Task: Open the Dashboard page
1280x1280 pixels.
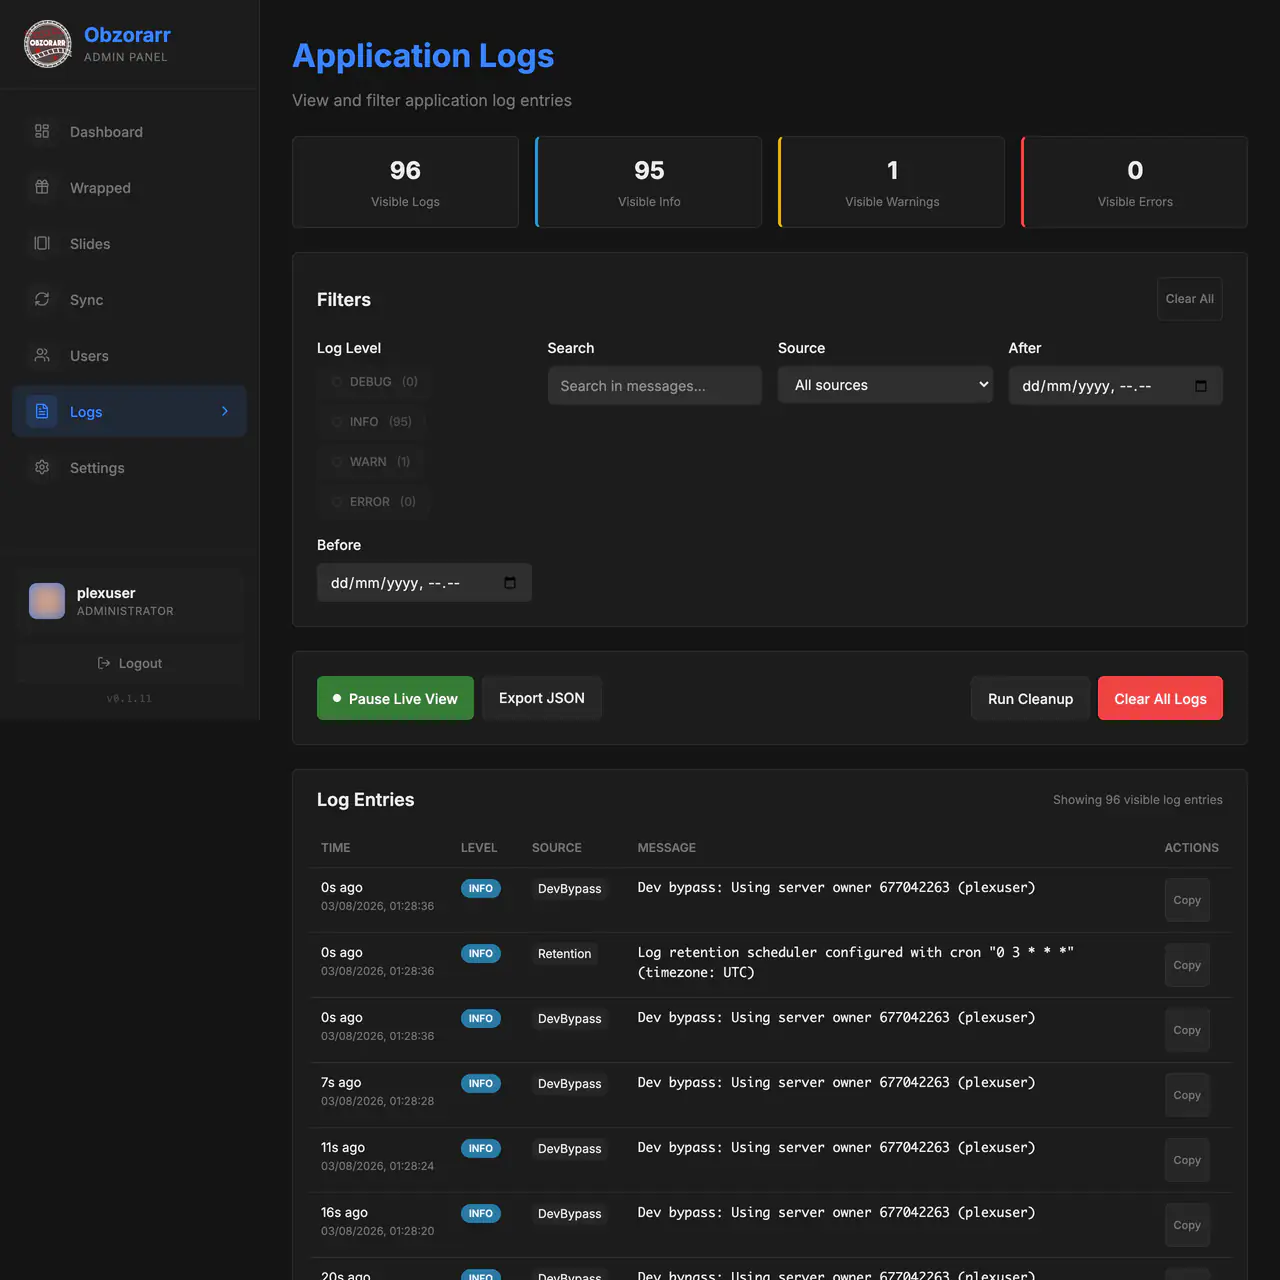Action: click(129, 132)
